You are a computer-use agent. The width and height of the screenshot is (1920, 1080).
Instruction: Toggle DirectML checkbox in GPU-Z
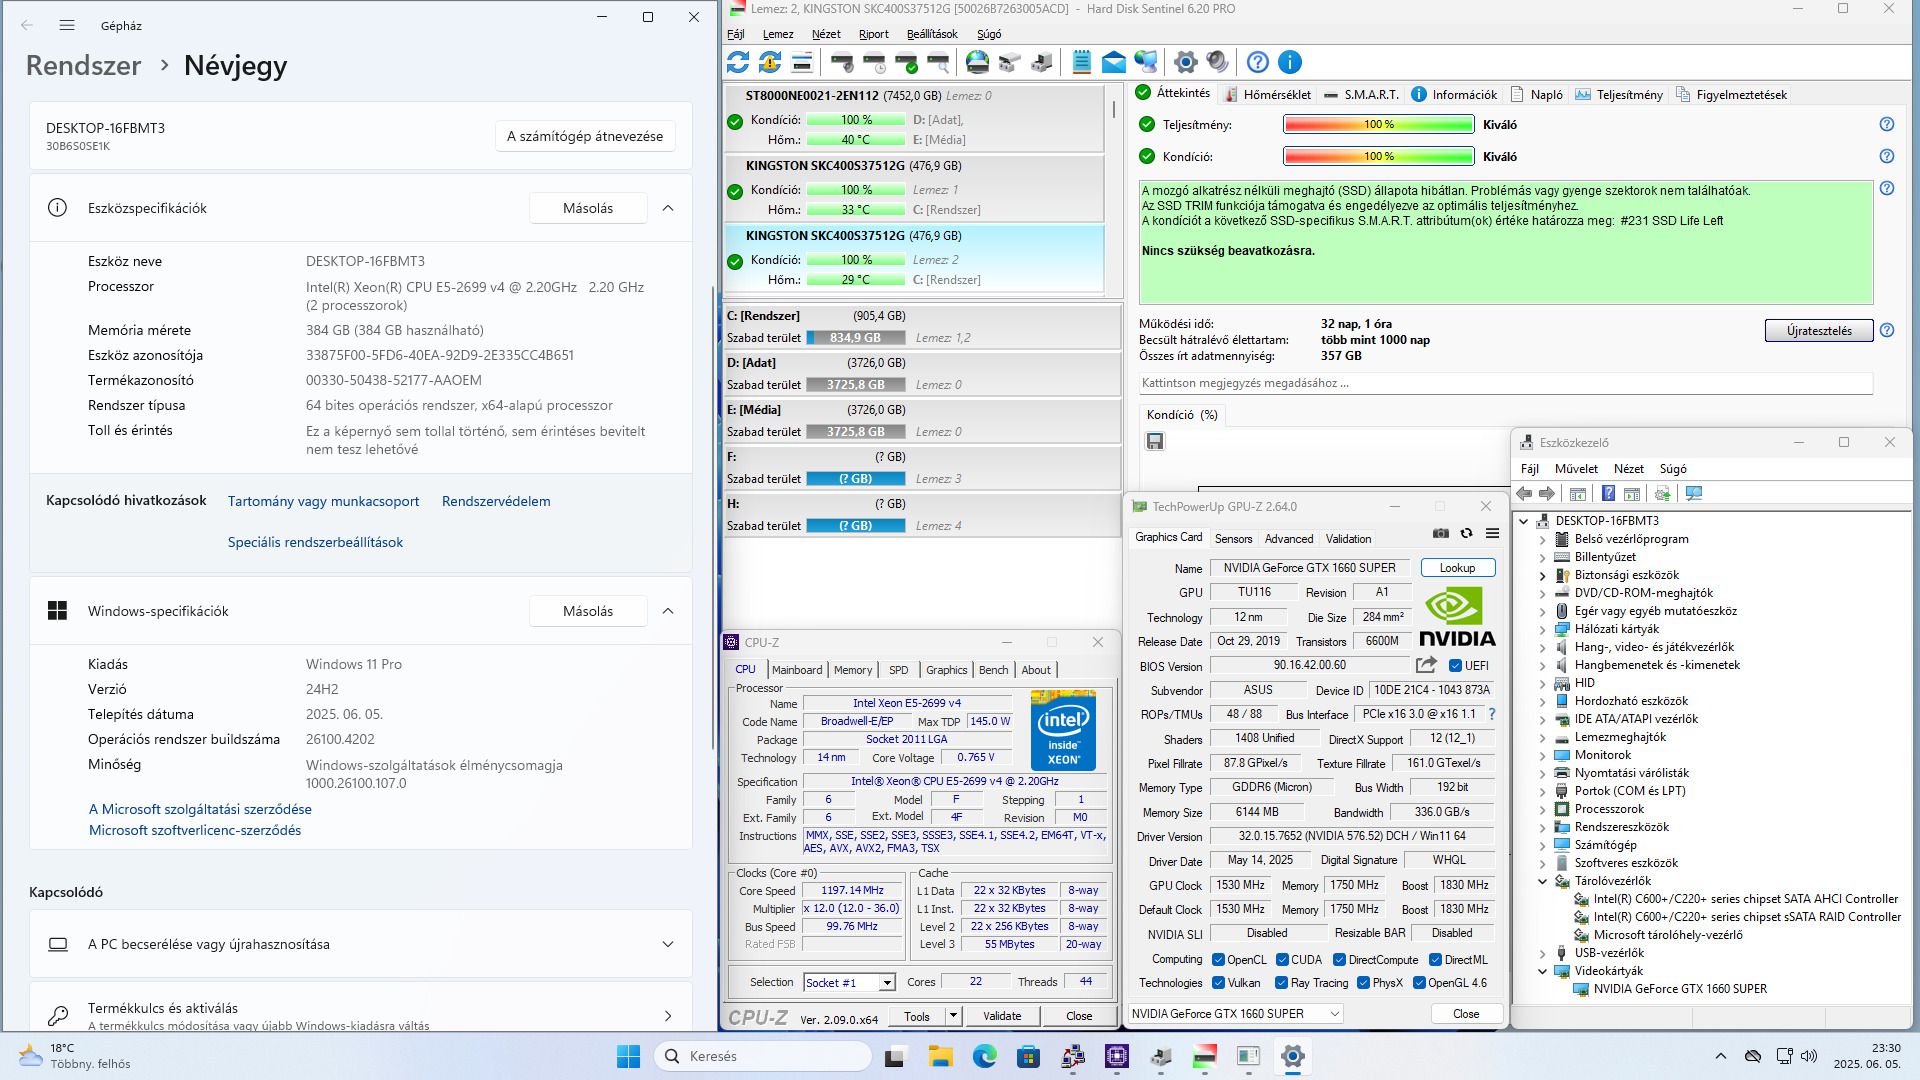tap(1435, 960)
